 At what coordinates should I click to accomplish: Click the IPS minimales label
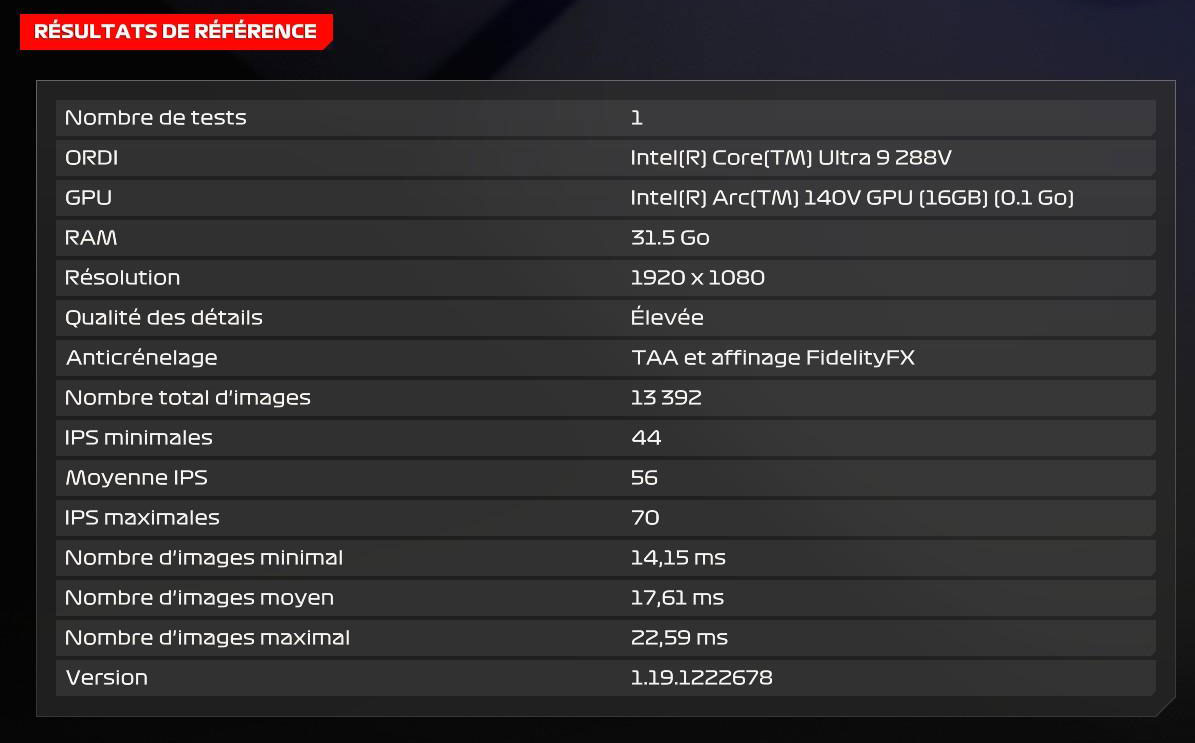(x=138, y=438)
